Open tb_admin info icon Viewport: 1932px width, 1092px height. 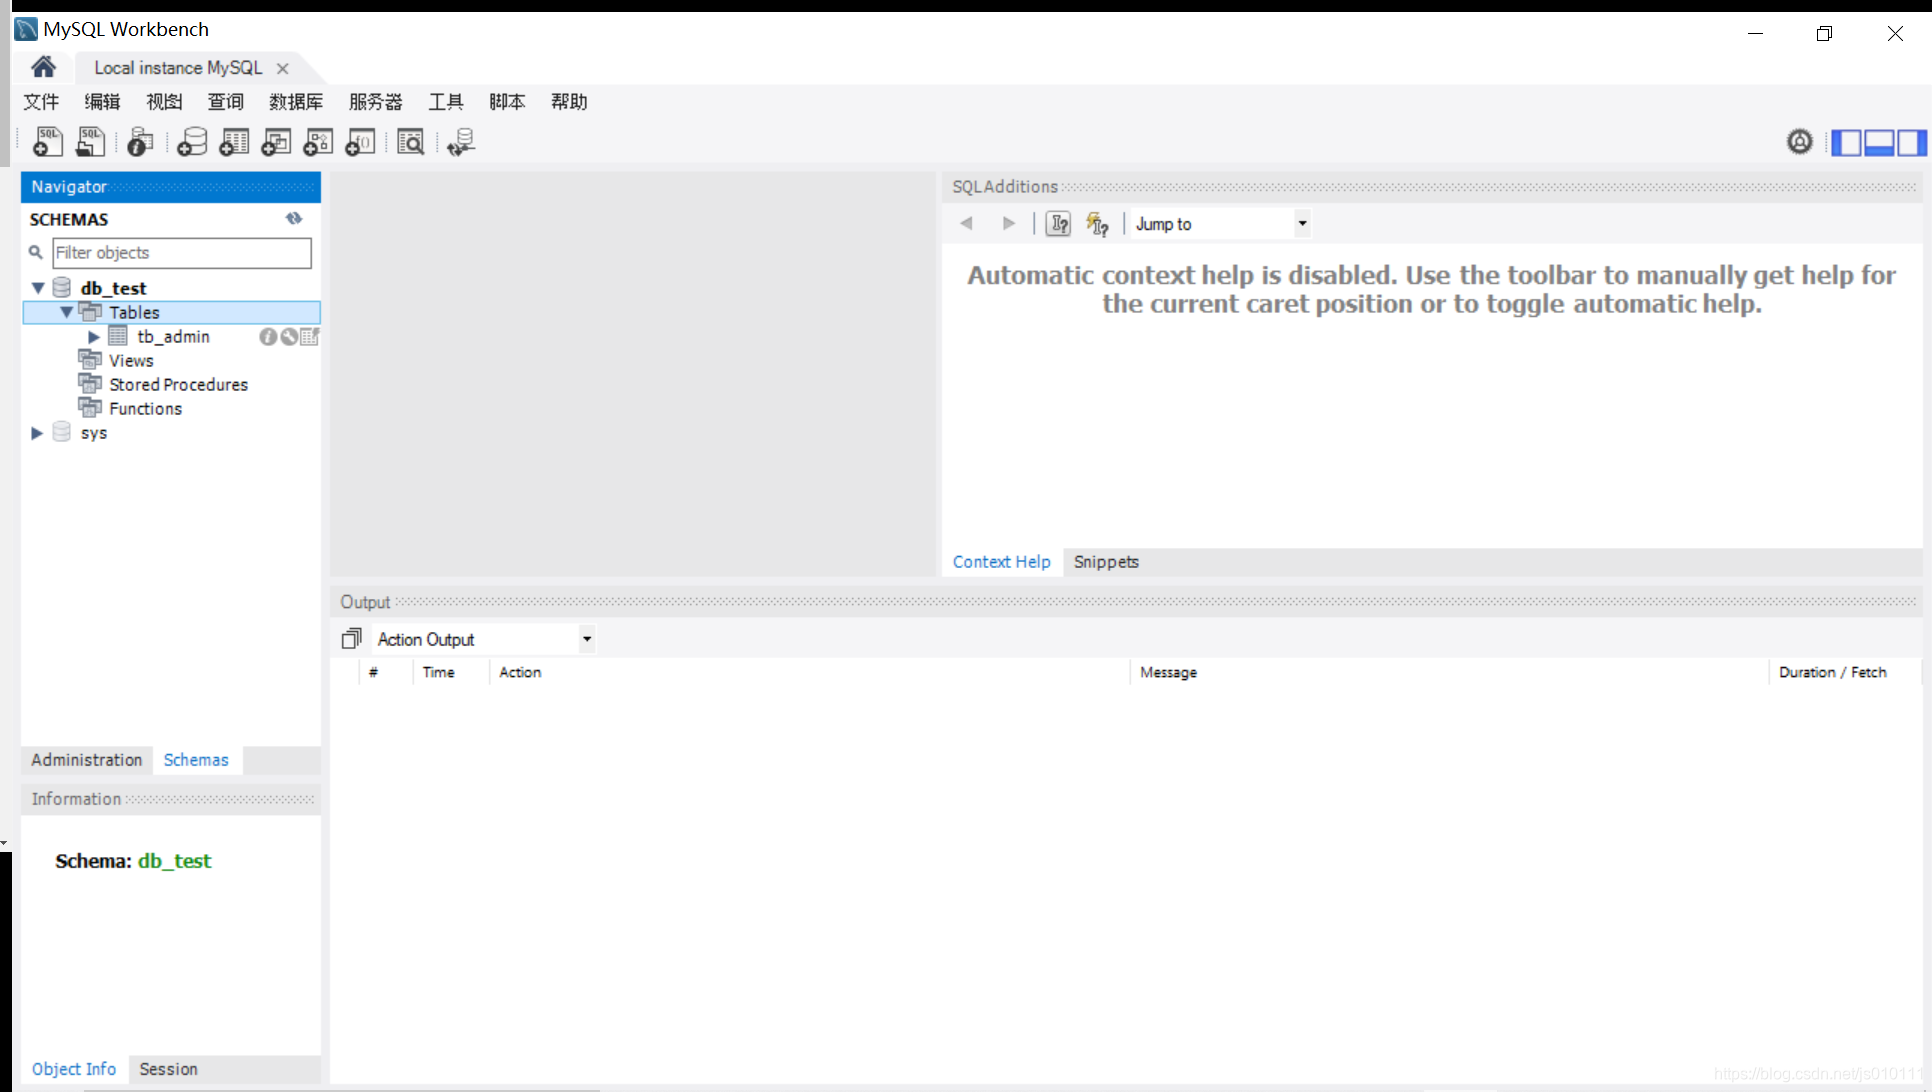267,337
